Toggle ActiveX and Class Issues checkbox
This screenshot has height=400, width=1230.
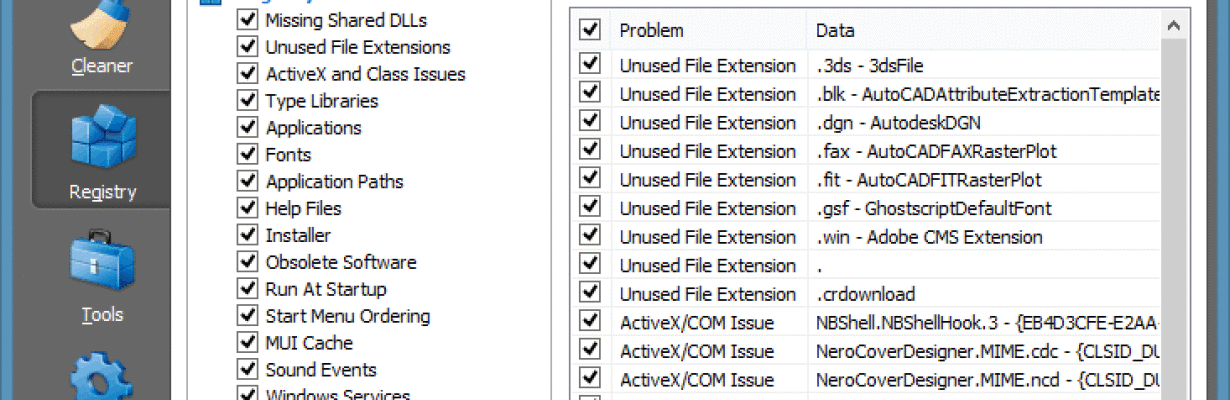coord(247,74)
